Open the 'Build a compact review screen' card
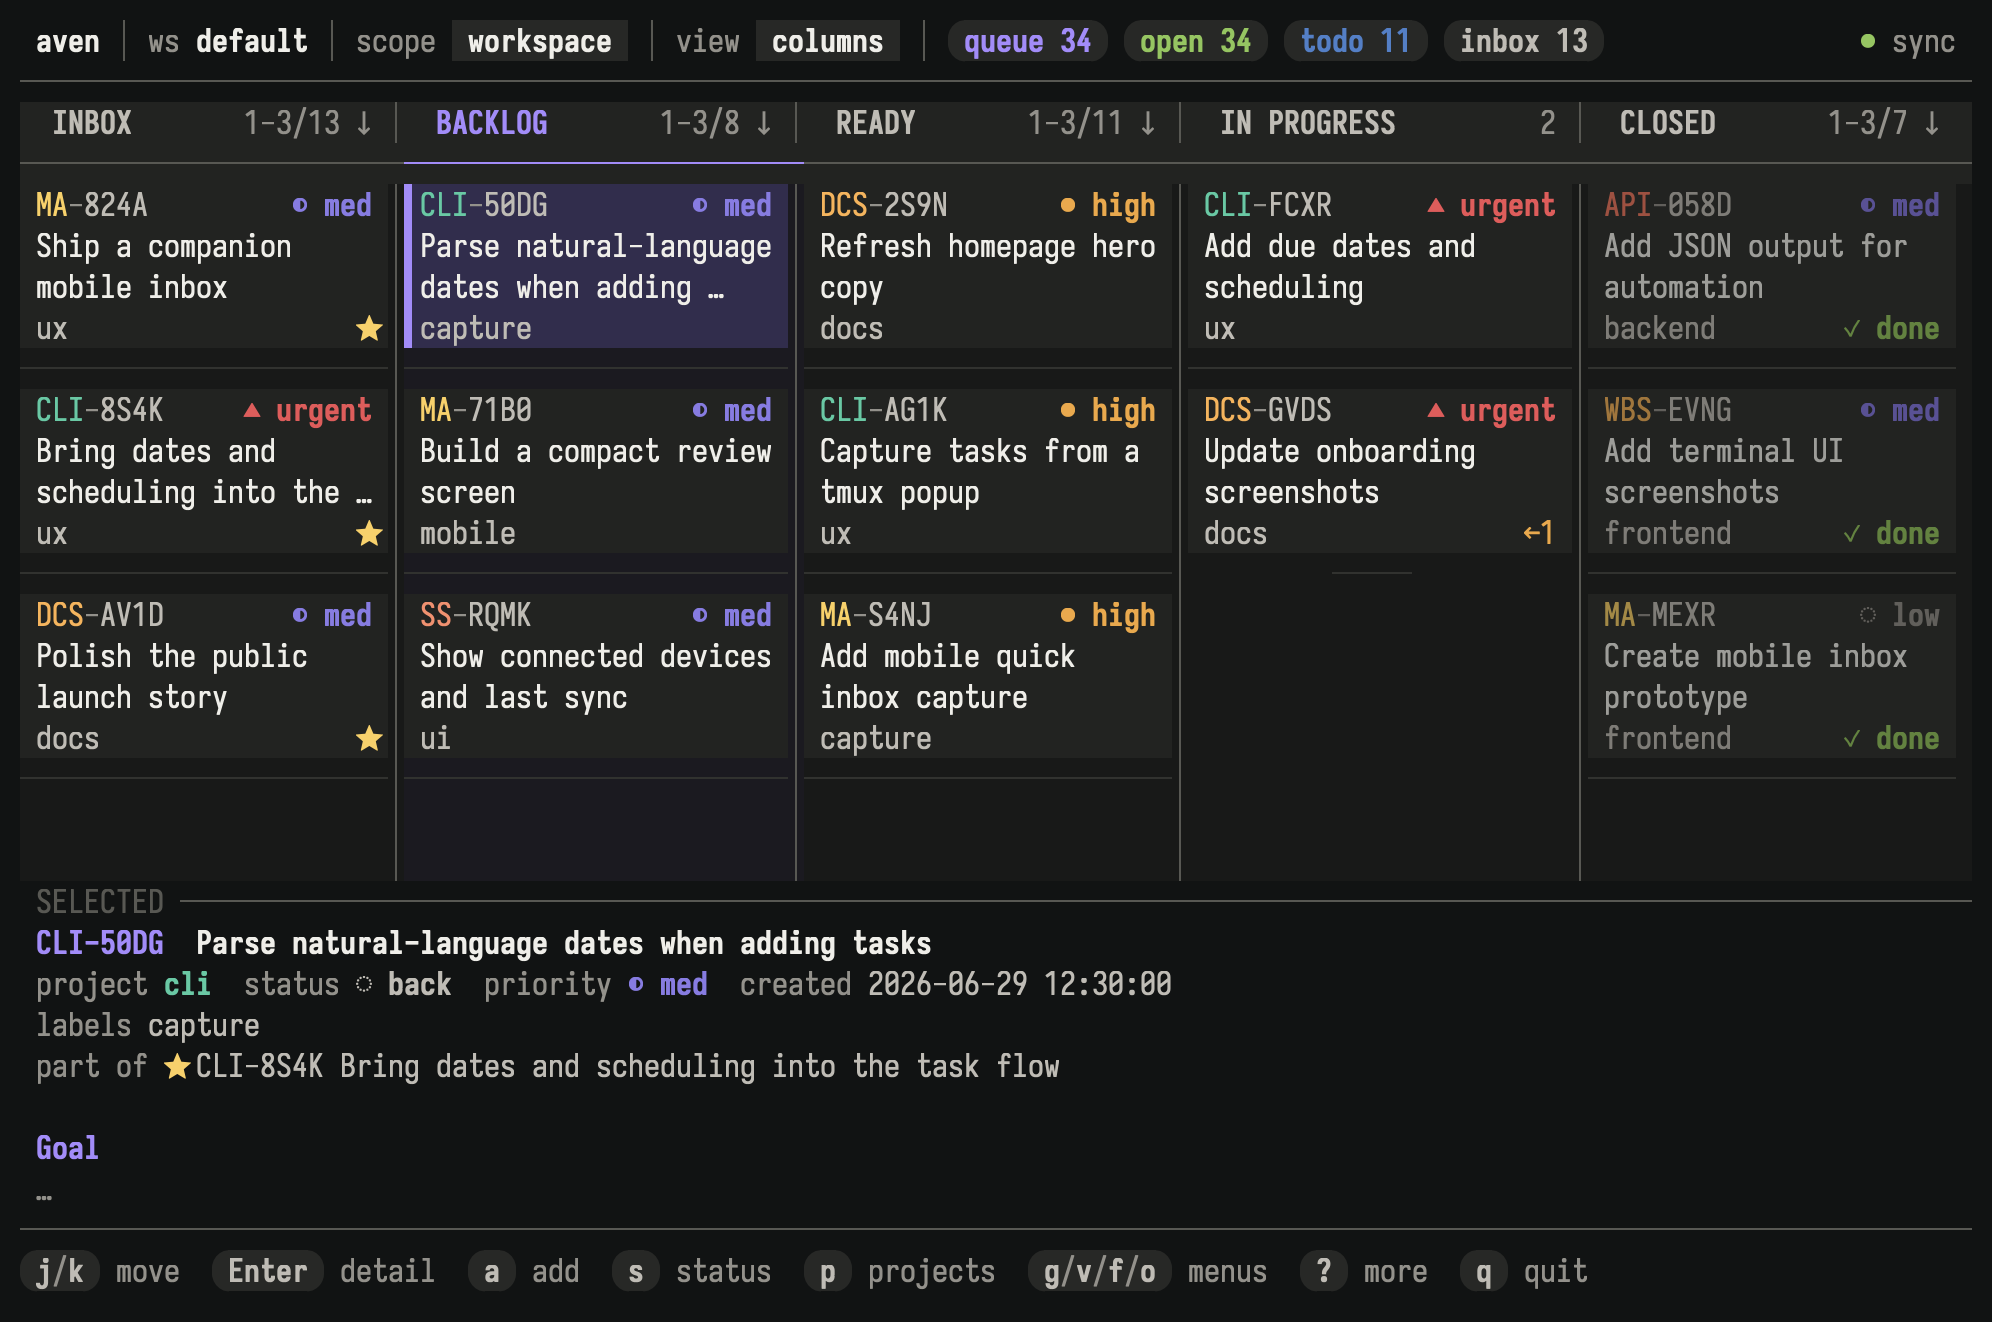This screenshot has height=1322, width=1992. [596, 471]
